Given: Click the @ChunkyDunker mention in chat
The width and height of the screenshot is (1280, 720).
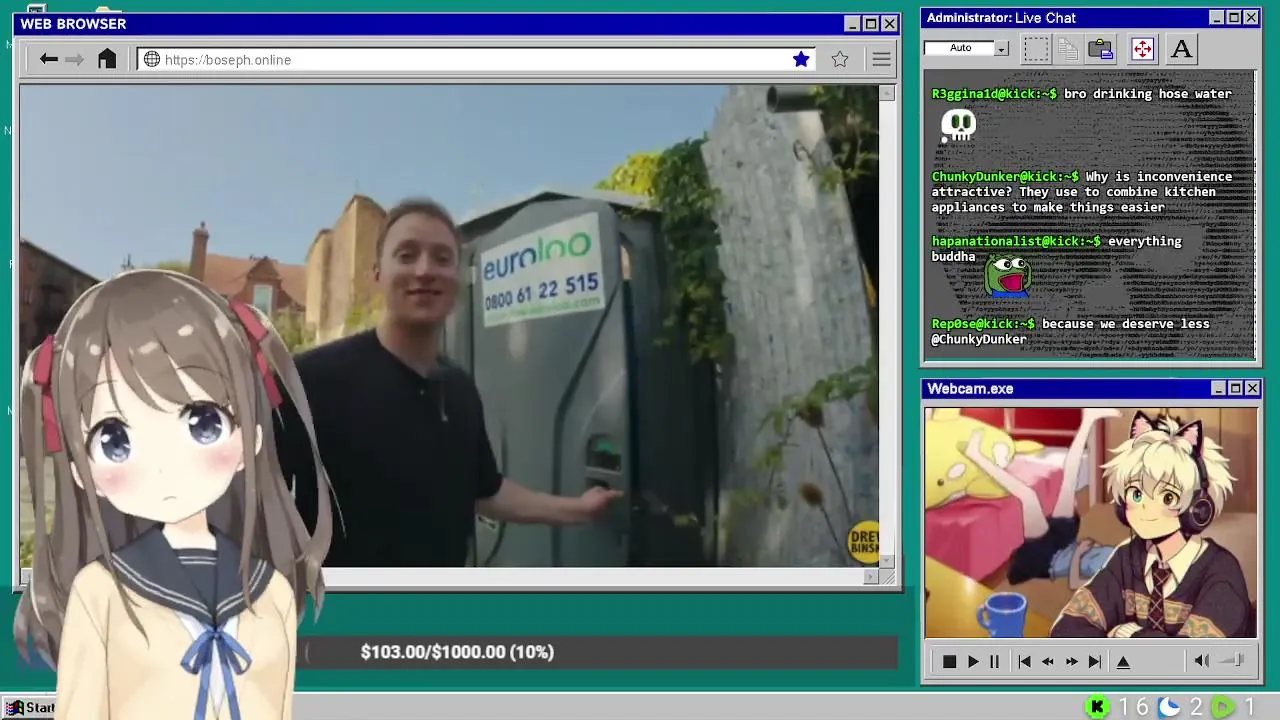Looking at the screenshot, I should point(979,339).
